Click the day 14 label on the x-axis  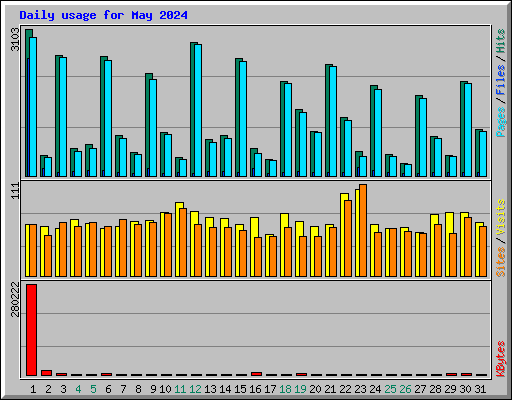point(225,389)
